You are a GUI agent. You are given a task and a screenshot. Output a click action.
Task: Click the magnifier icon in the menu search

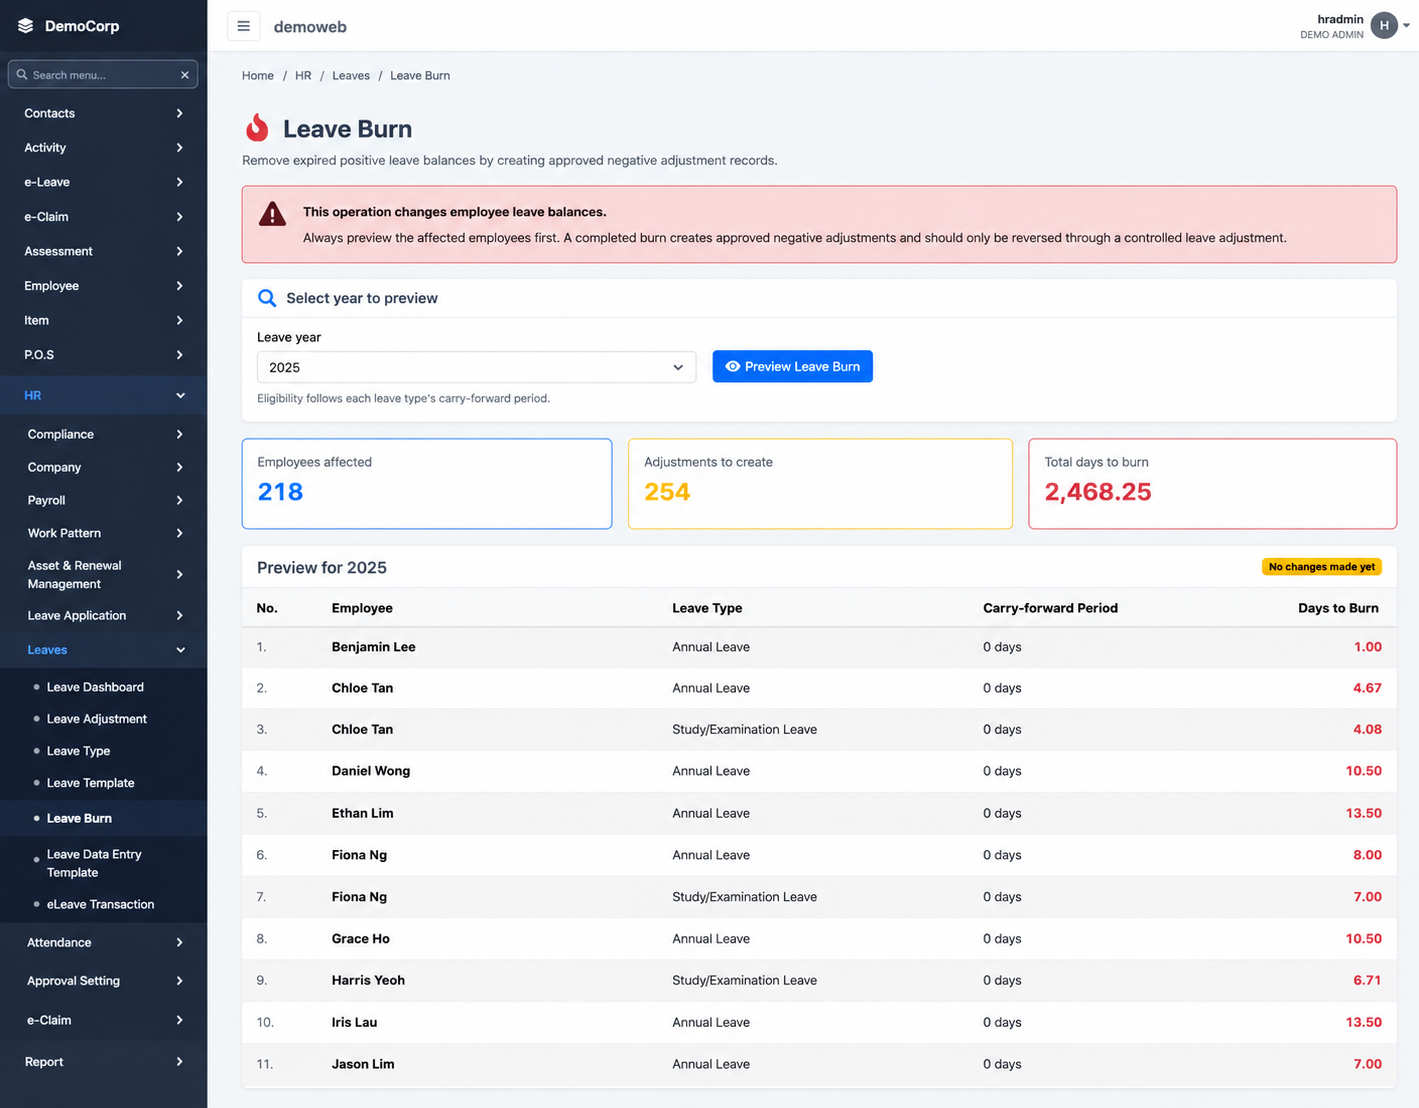tap(22, 75)
